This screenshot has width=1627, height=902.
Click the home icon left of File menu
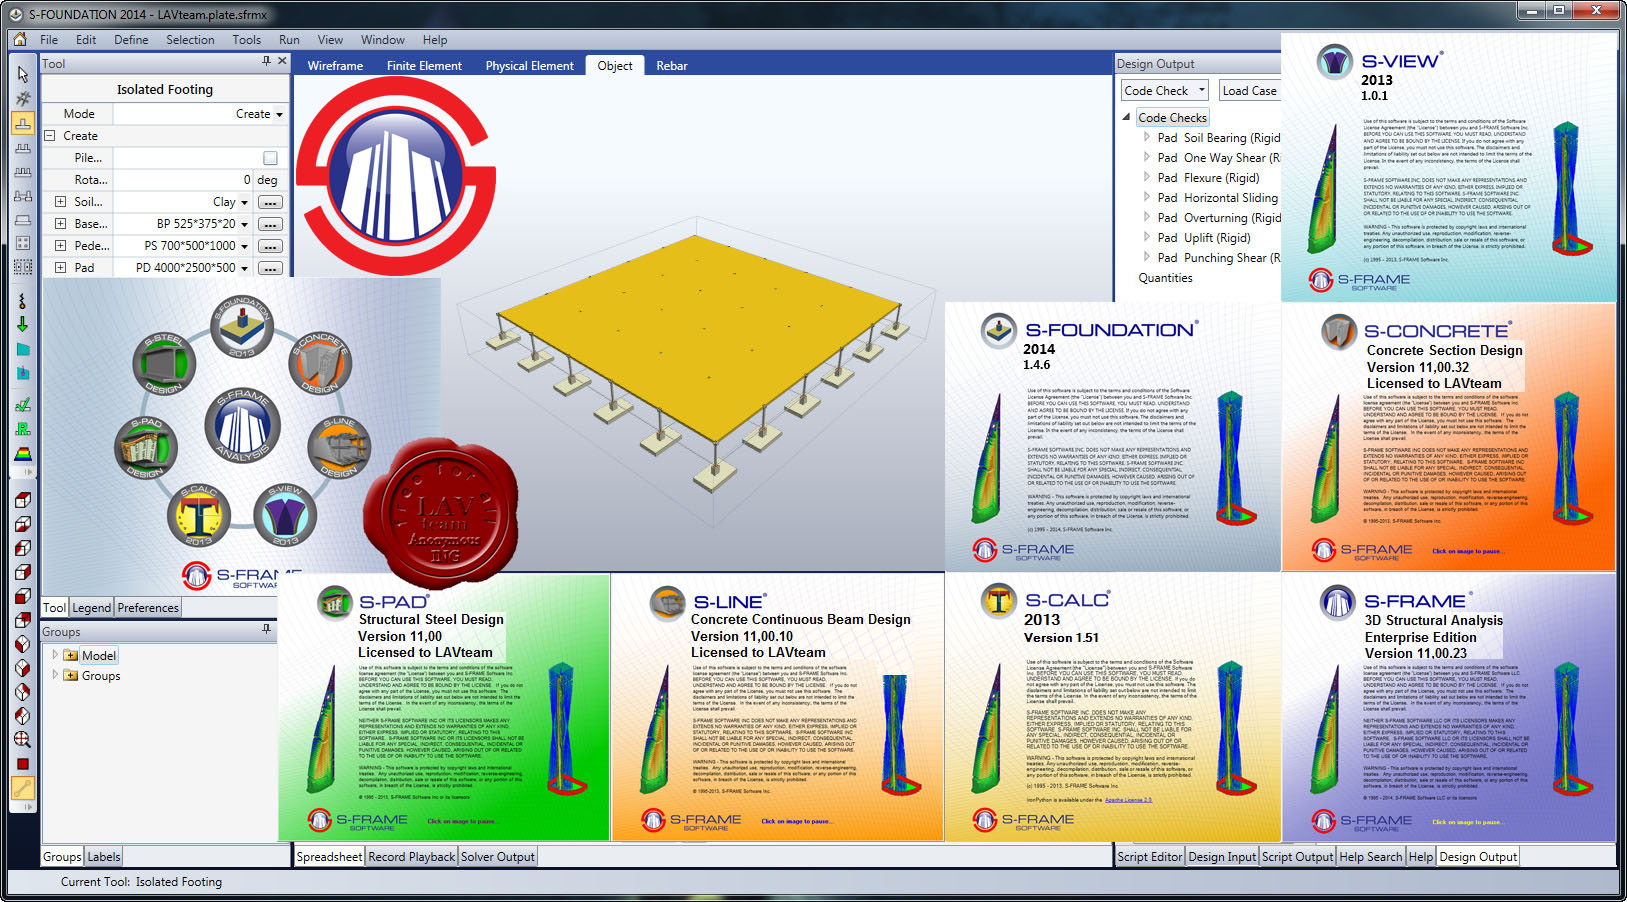pyautogui.click(x=19, y=40)
